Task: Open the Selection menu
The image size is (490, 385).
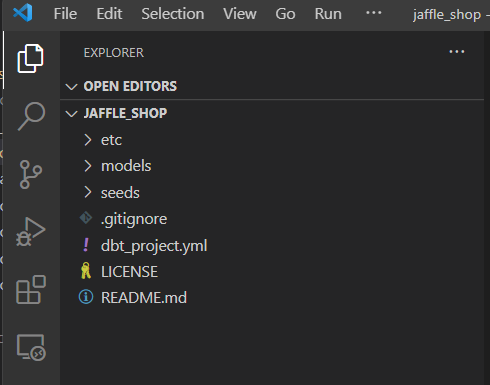Action: coord(173,14)
